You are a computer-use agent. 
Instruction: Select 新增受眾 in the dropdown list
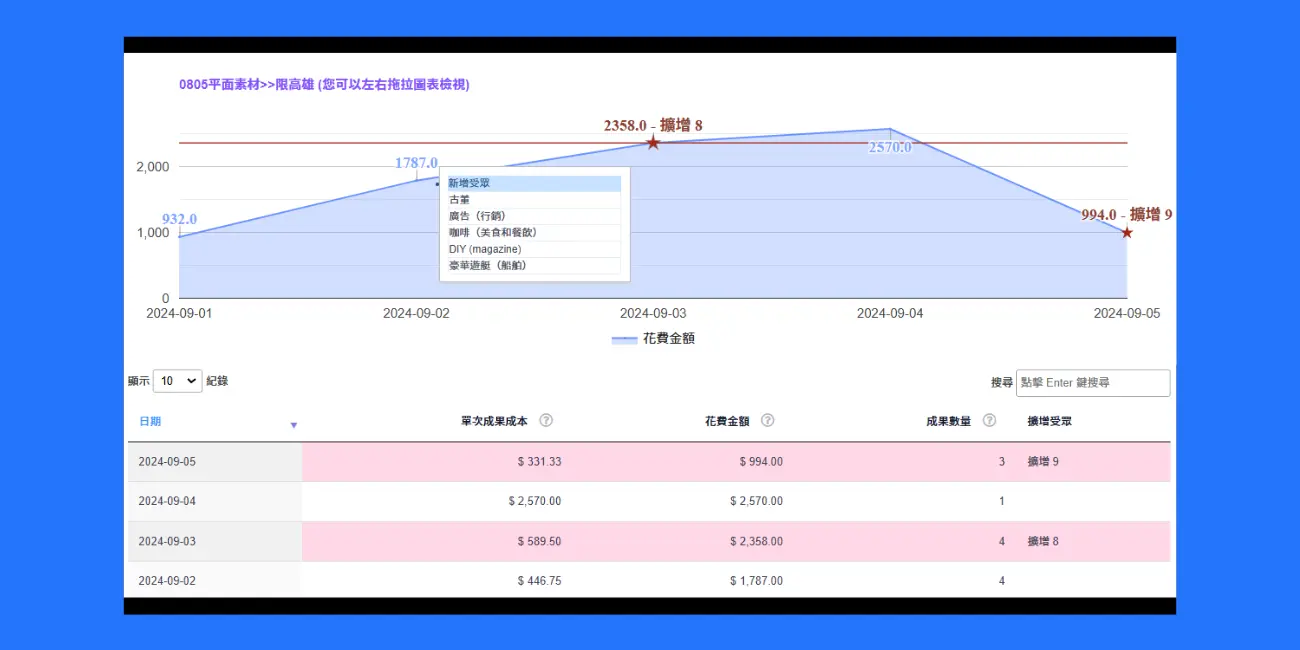(x=534, y=183)
